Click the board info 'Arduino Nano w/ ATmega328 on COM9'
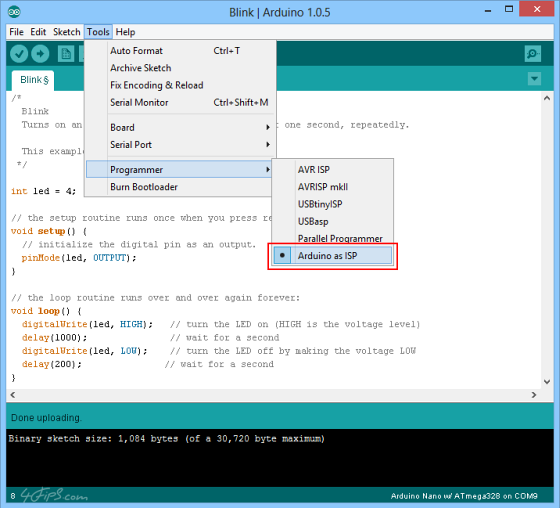 (x=464, y=496)
